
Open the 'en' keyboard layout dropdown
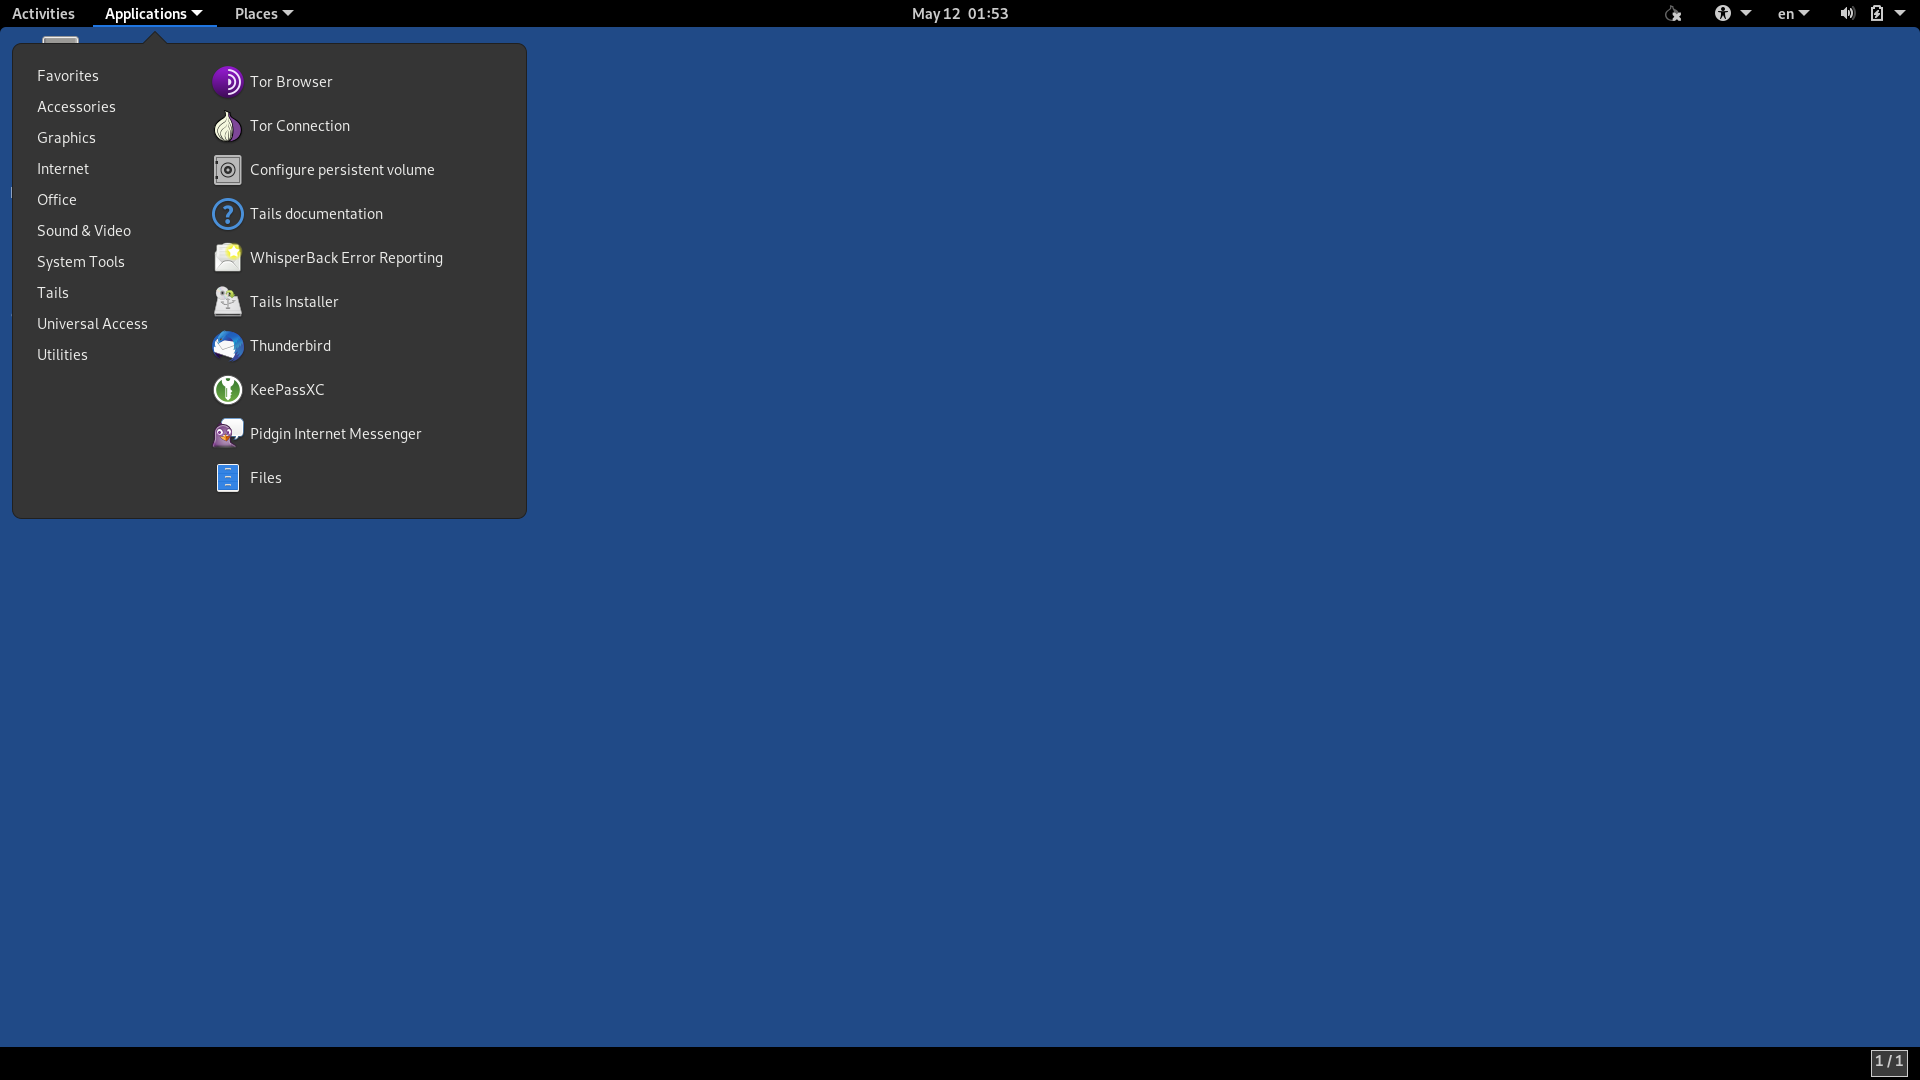click(x=1793, y=14)
